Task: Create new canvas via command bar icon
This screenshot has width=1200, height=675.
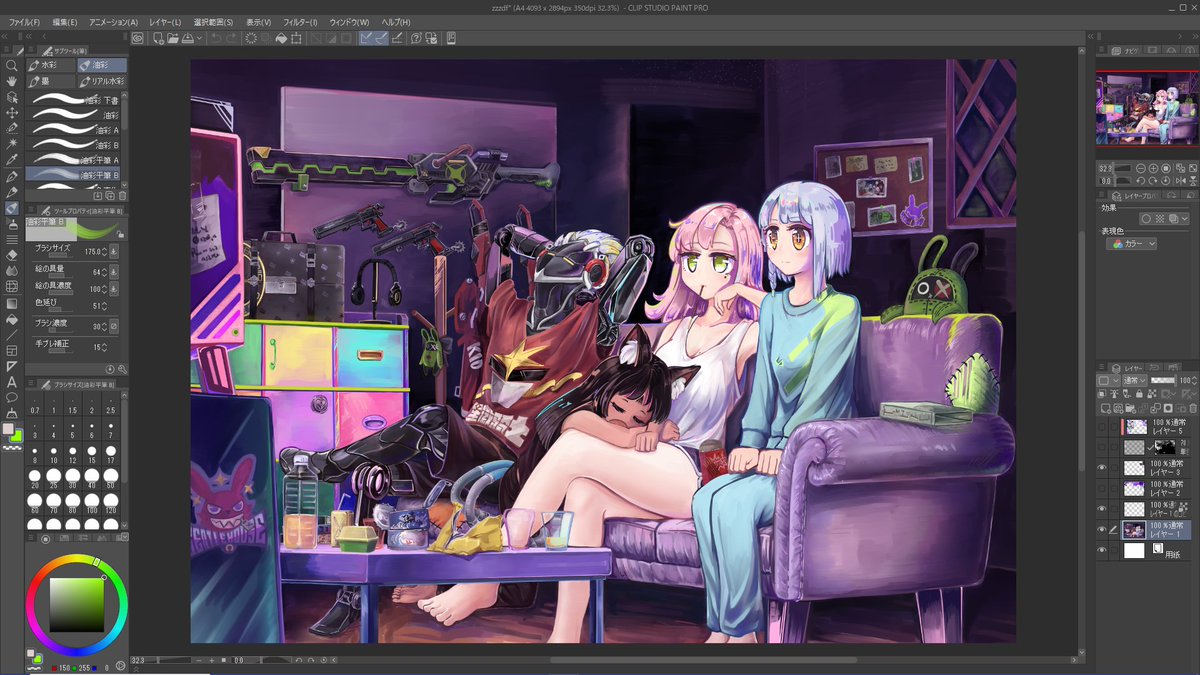Action: tap(159, 38)
